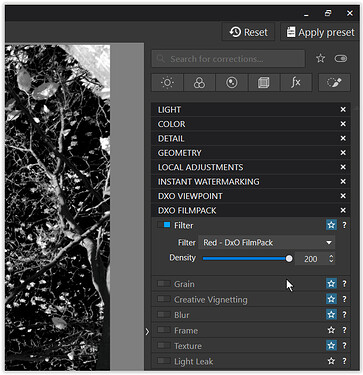Remove the DETAIL filter with its X
This screenshot has height=375, width=363.
pos(343,138)
